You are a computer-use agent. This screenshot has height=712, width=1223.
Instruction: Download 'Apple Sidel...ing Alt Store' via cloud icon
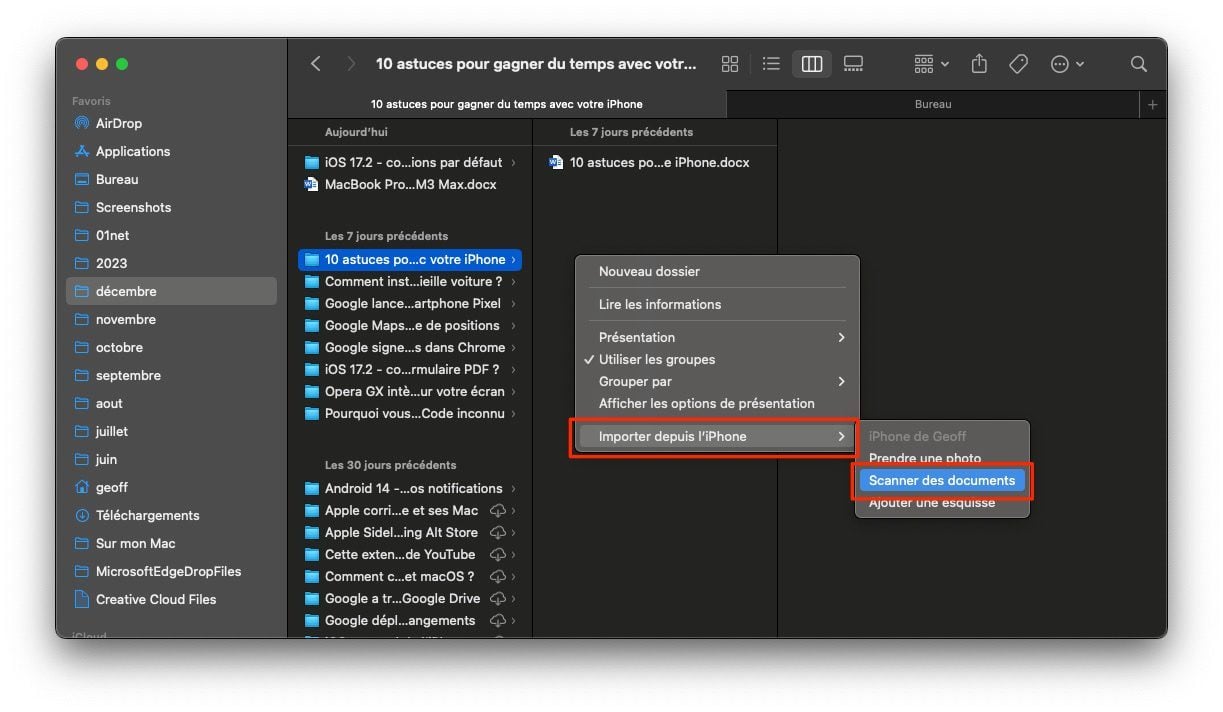497,532
